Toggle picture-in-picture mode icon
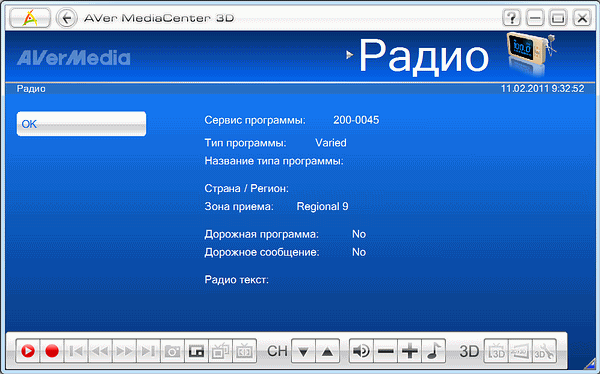The height and width of the screenshot is (374, 600). coord(197,351)
